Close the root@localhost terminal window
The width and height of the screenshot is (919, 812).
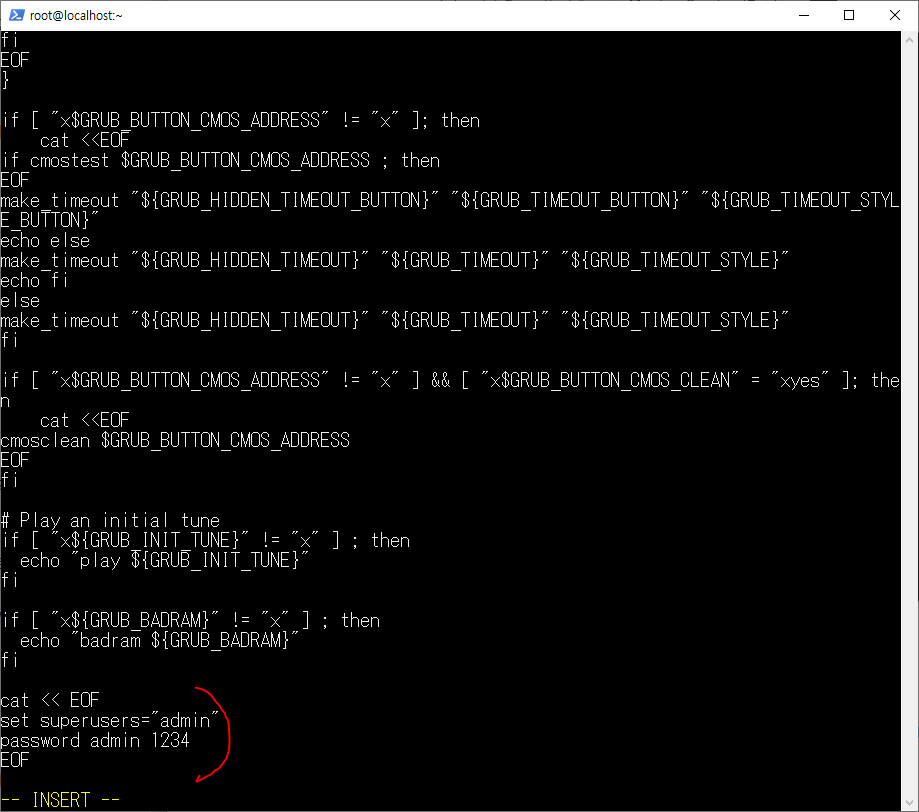894,15
